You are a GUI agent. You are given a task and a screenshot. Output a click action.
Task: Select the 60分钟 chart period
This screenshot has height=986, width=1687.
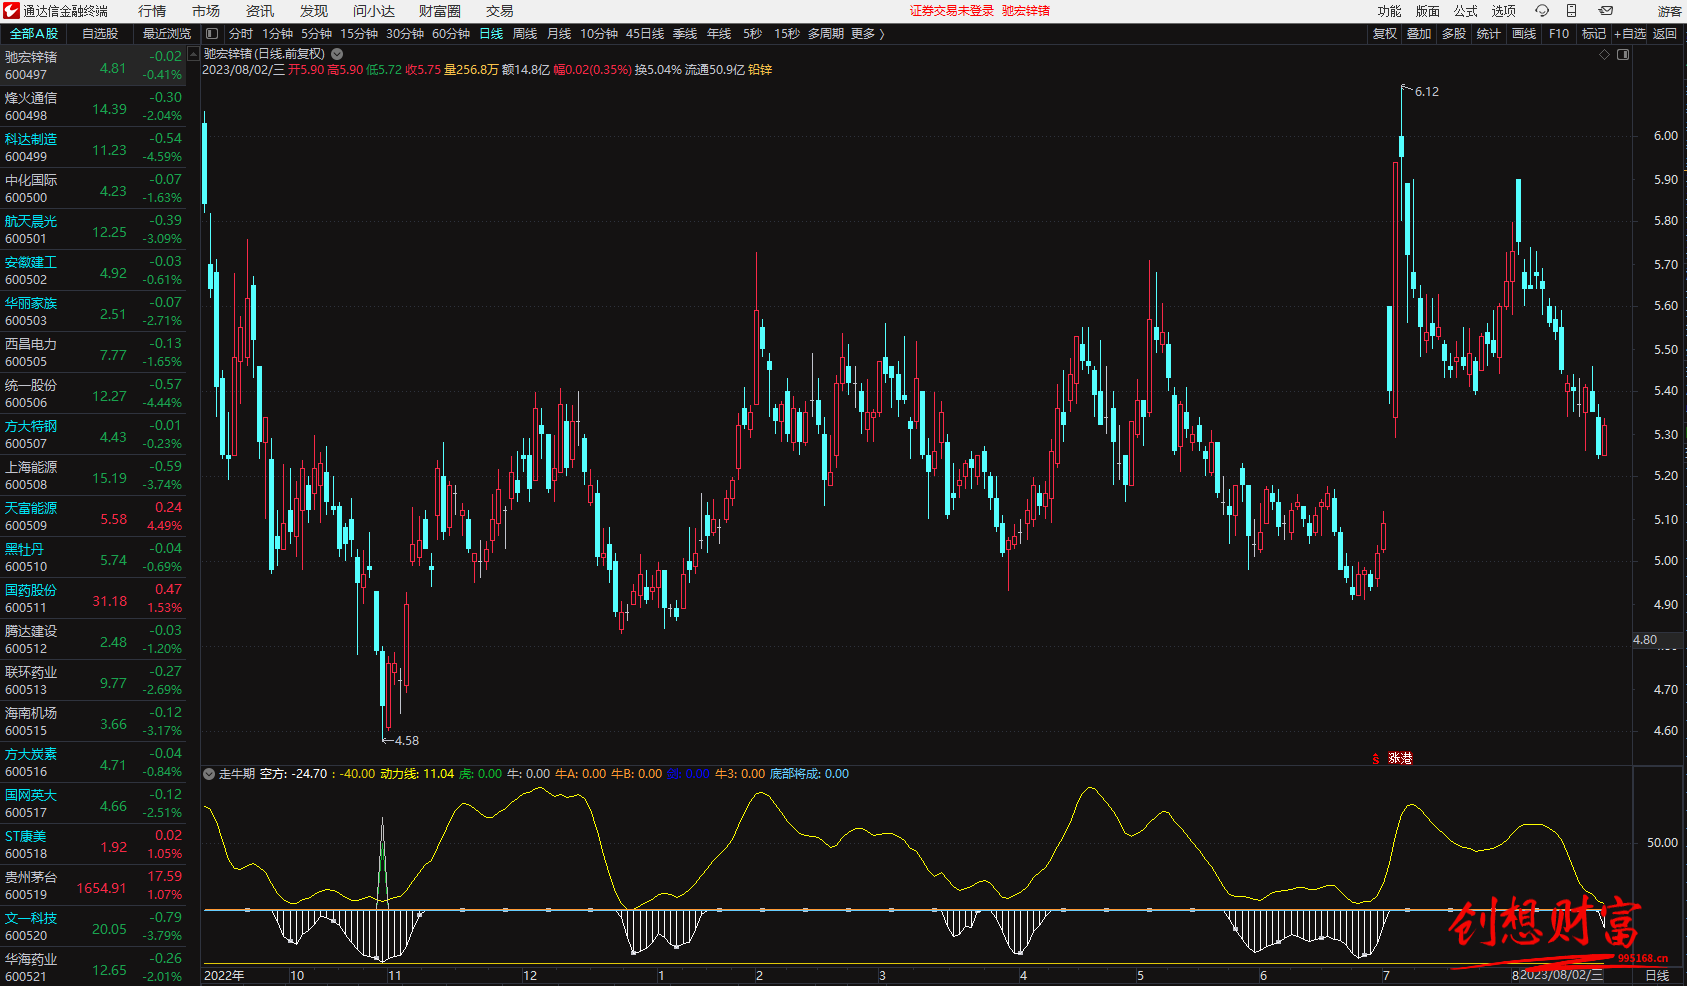(451, 34)
